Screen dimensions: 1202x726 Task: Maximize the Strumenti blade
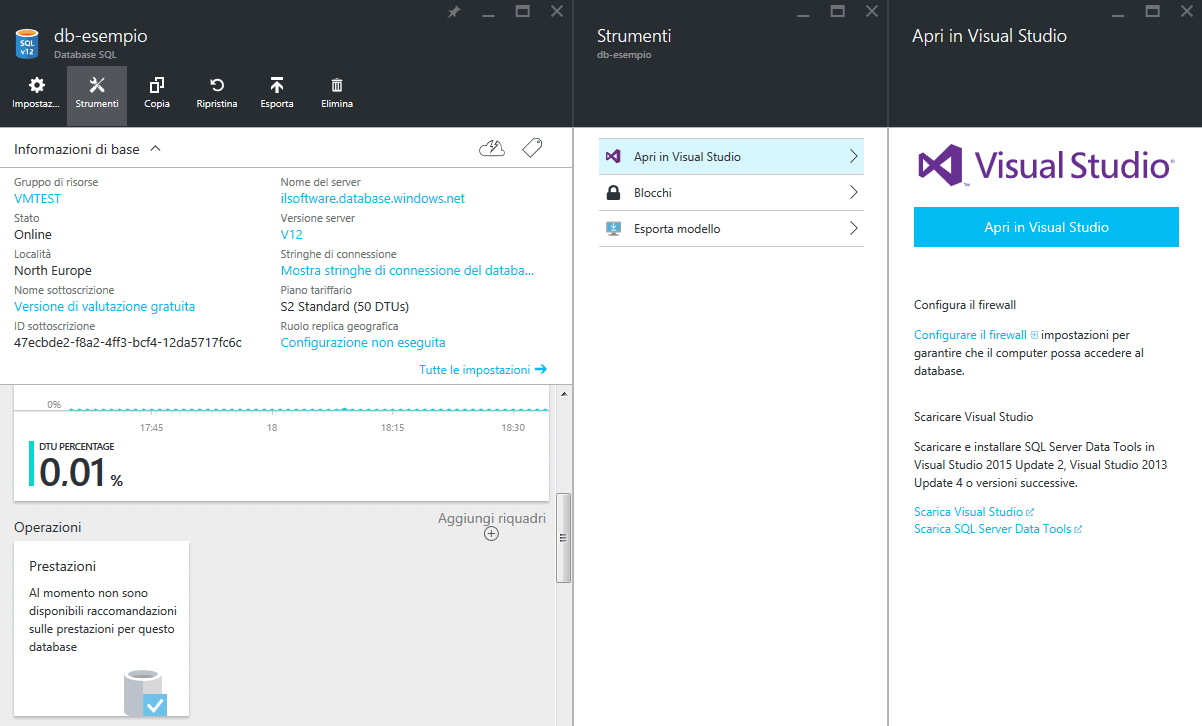coord(838,12)
